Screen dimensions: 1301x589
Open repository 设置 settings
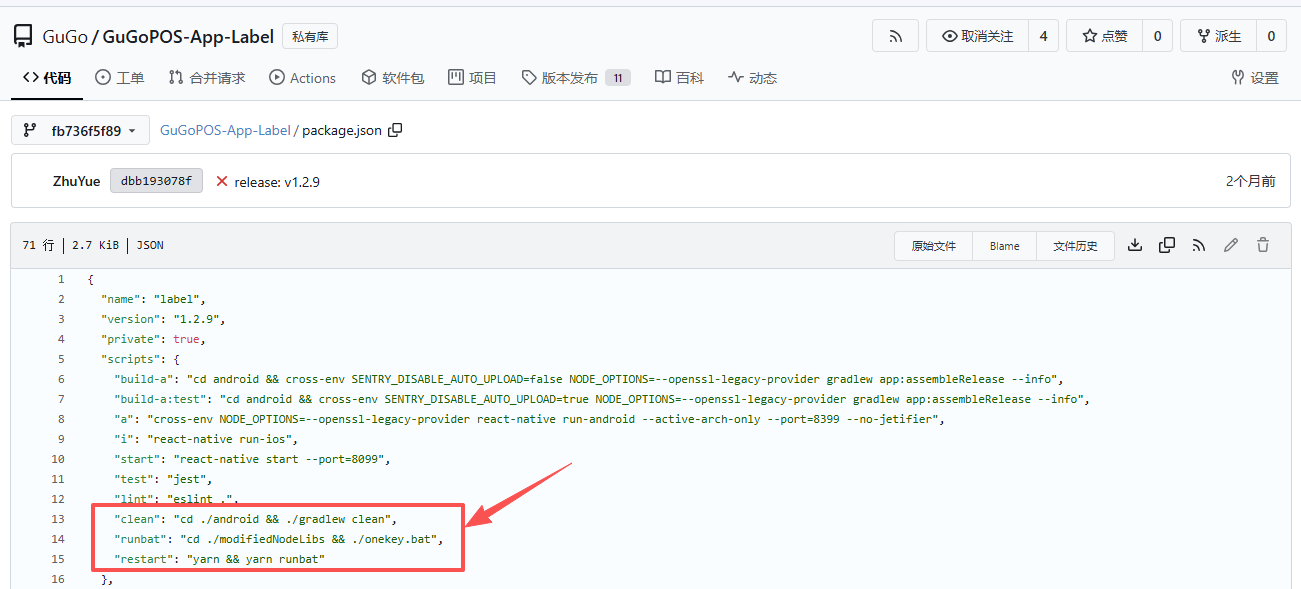tap(1254, 78)
